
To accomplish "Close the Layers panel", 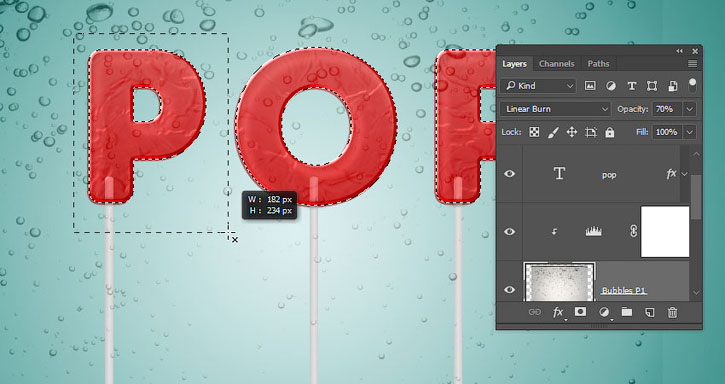I will (x=695, y=51).
